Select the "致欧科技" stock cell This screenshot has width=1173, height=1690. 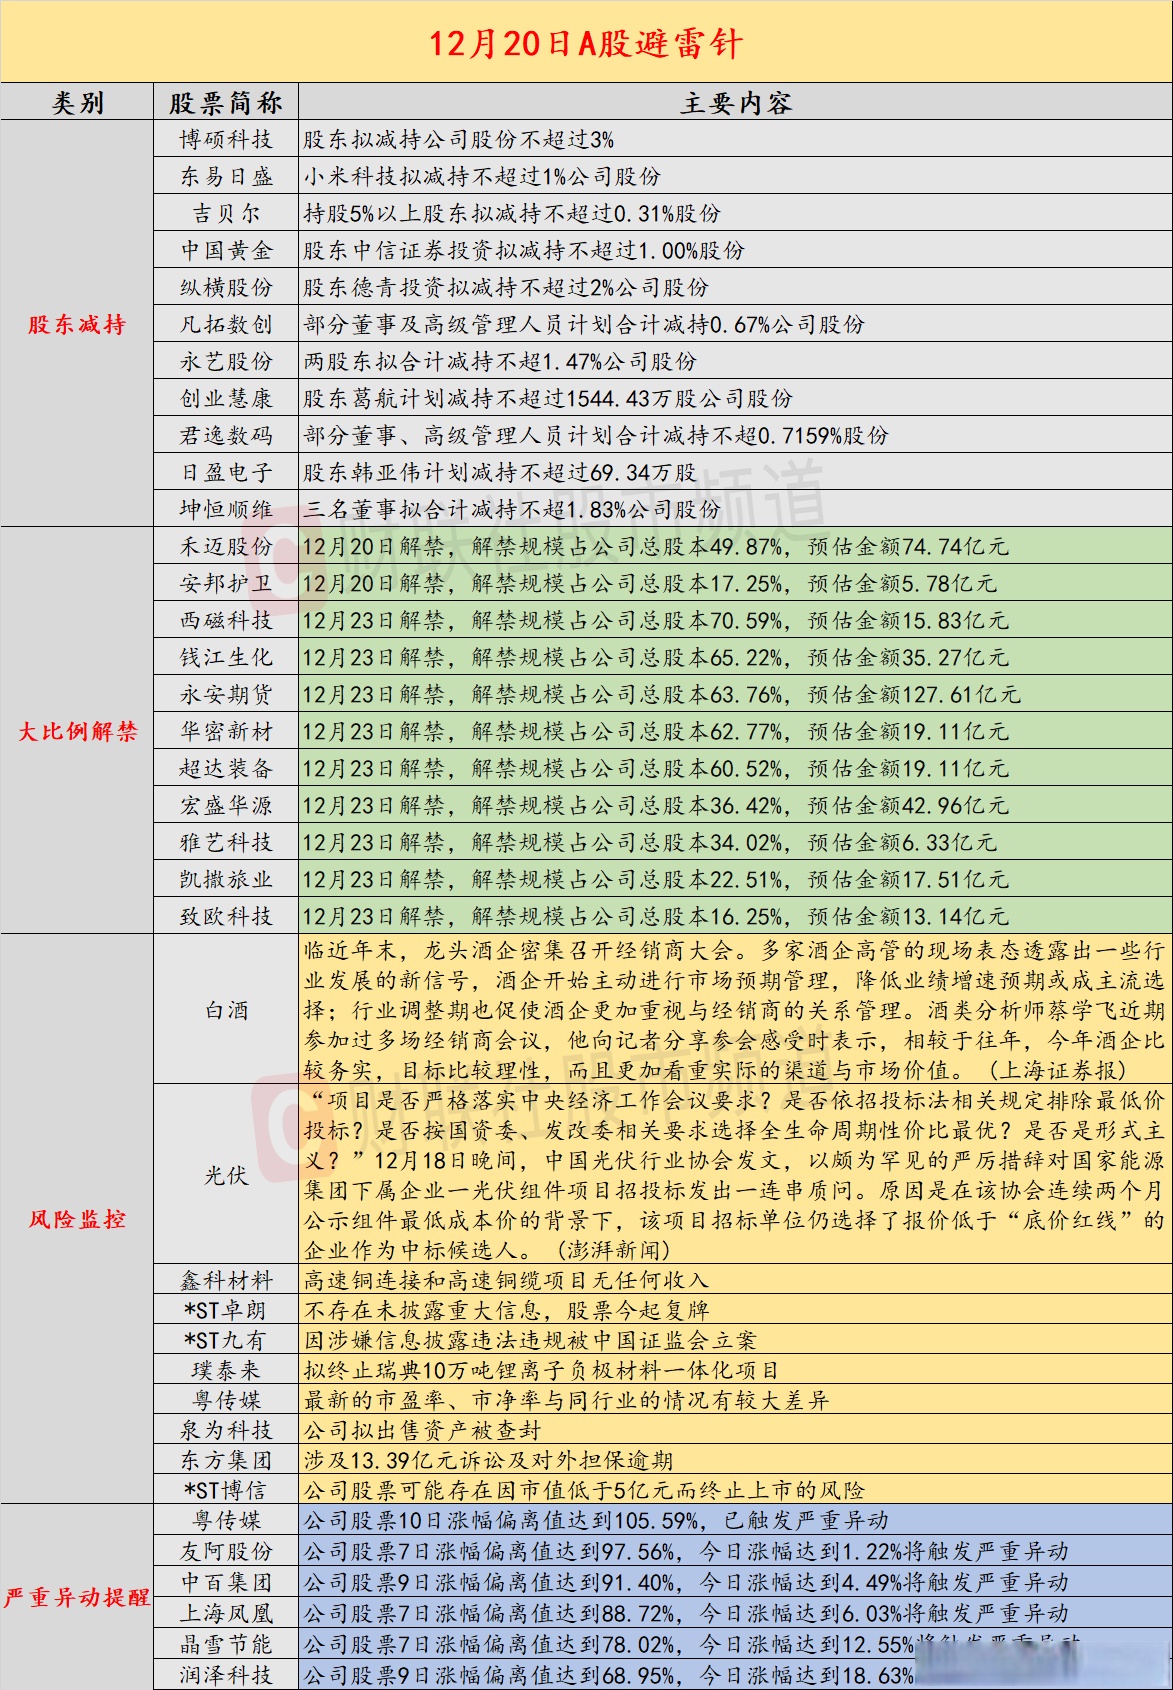(226, 916)
